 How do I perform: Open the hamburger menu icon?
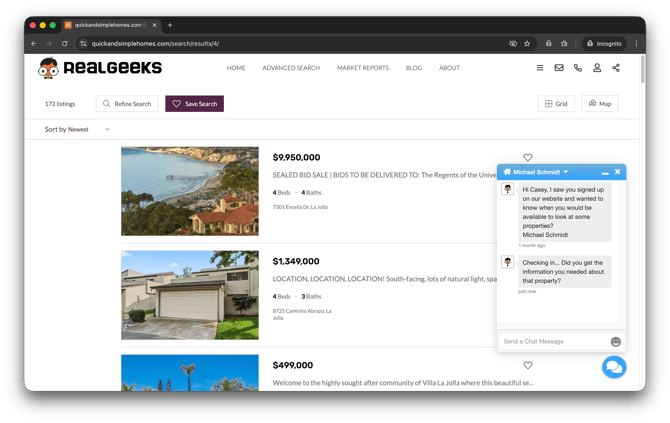click(540, 68)
